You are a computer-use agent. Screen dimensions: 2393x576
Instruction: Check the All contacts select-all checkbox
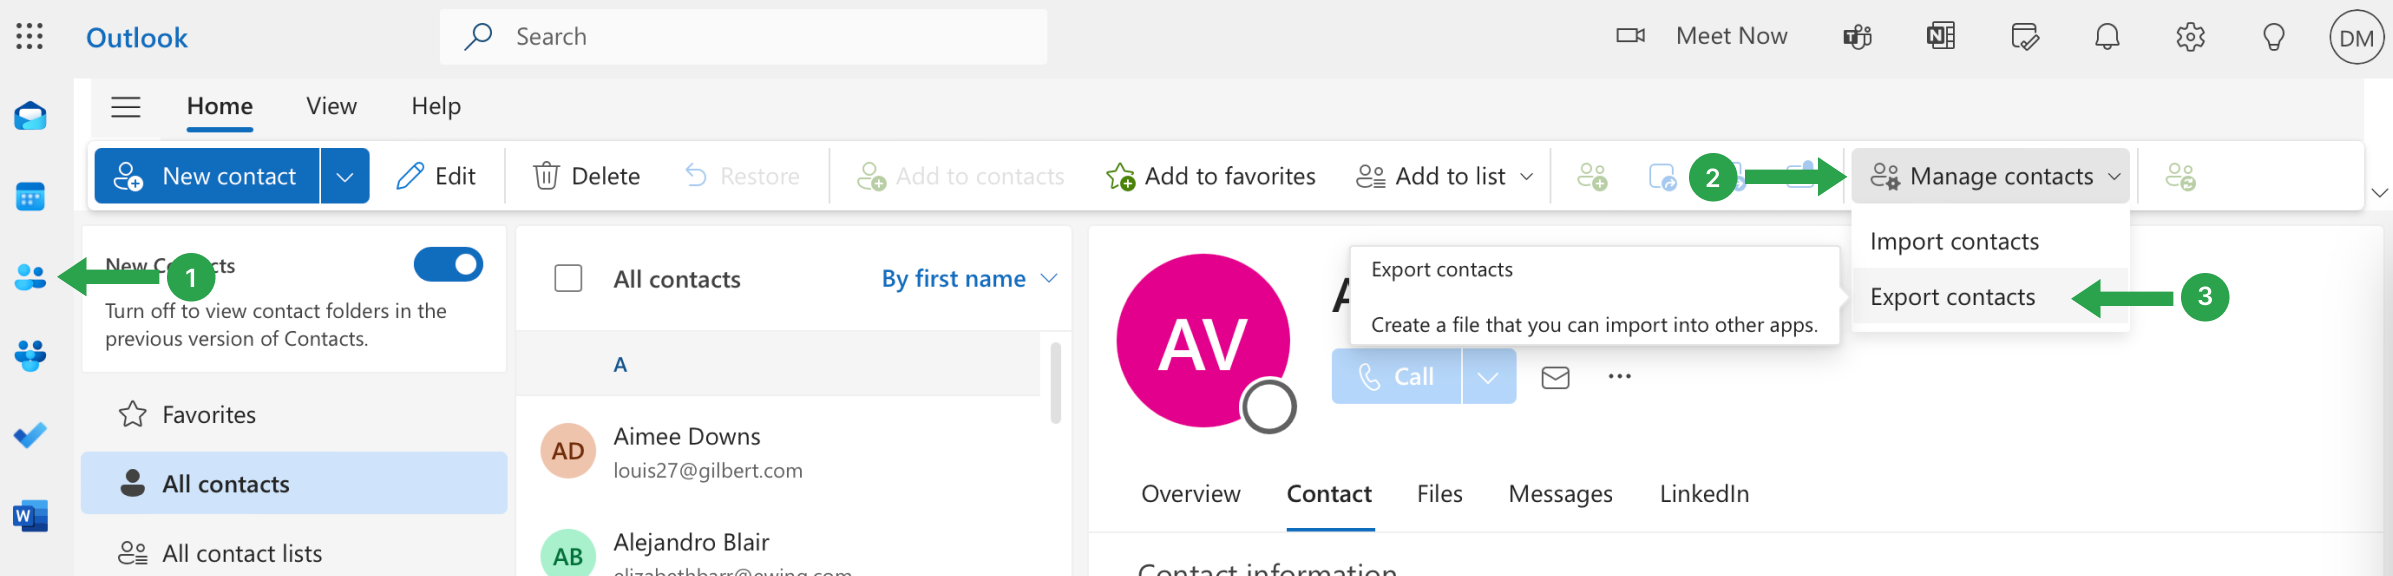[x=568, y=278]
